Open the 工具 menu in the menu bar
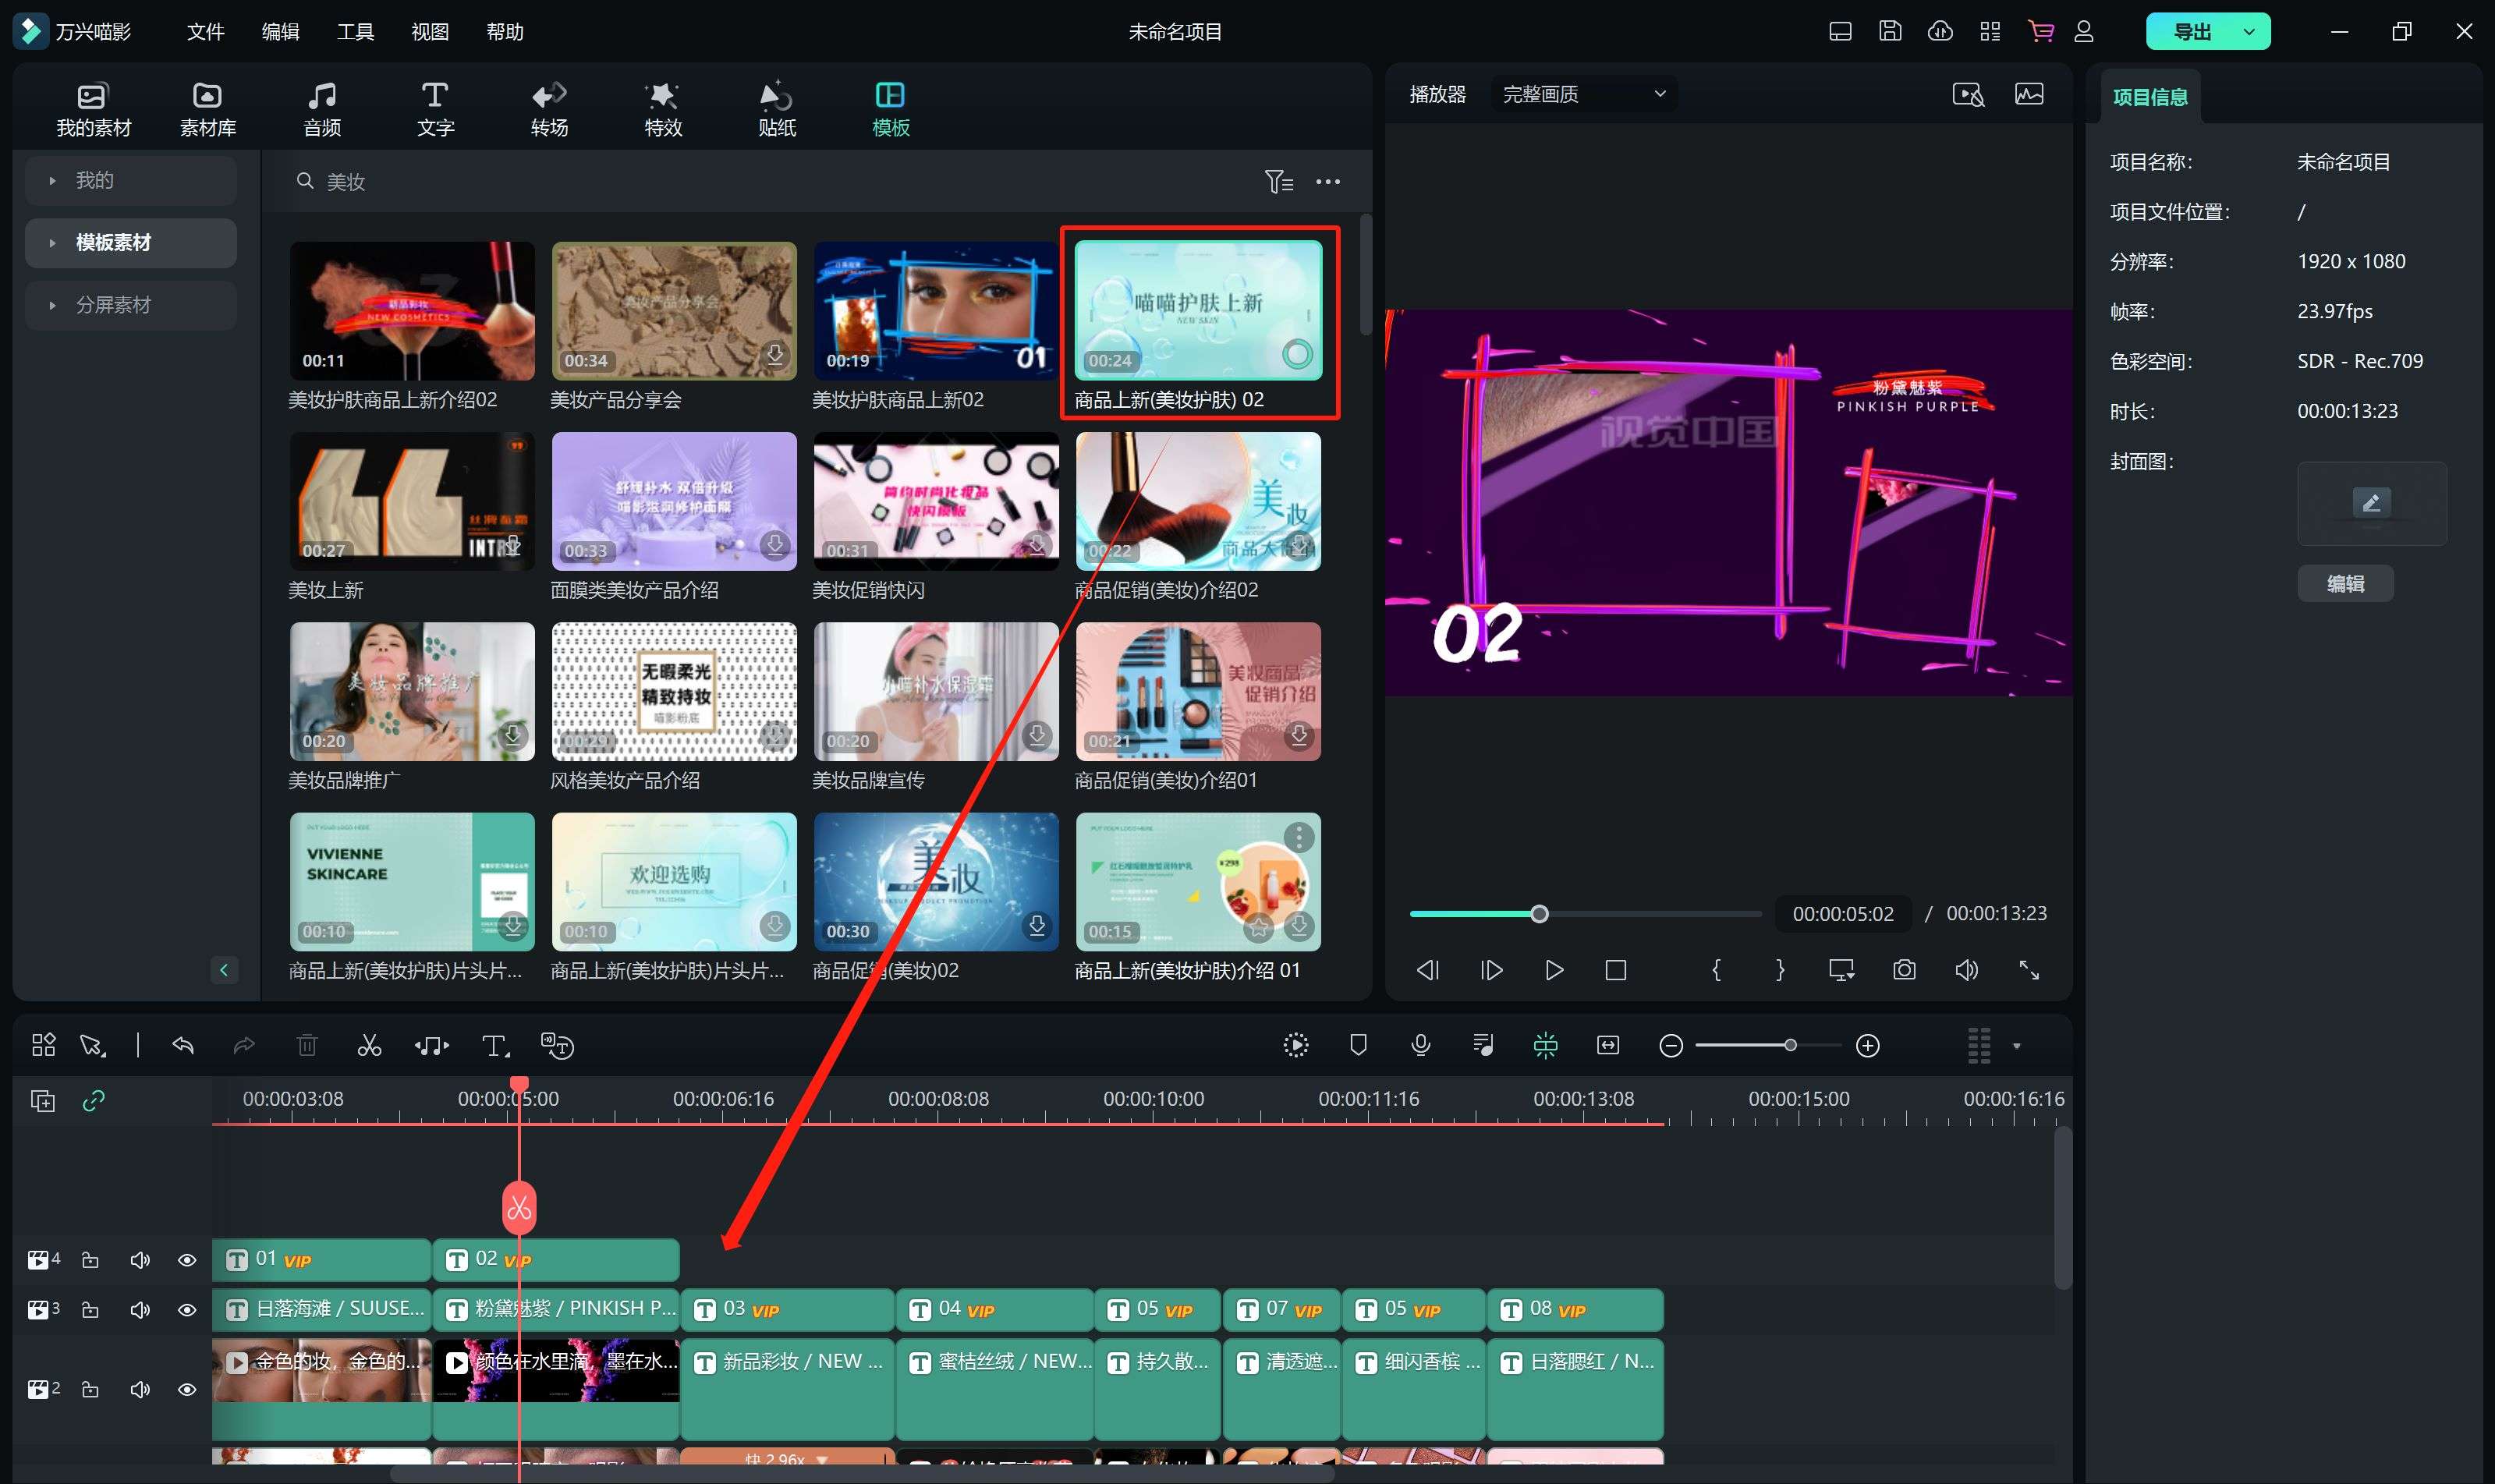The image size is (2495, 1484). [x=355, y=32]
